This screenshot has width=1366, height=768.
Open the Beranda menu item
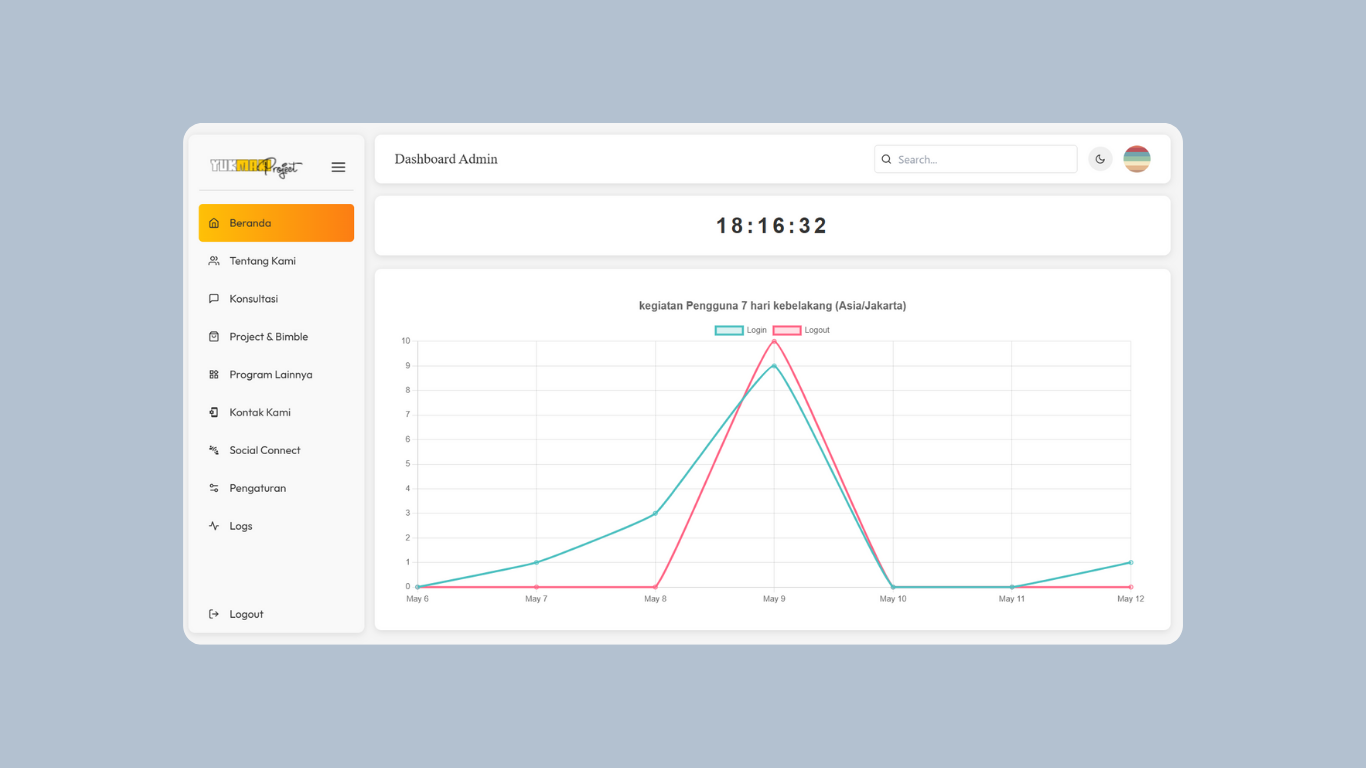pos(276,223)
